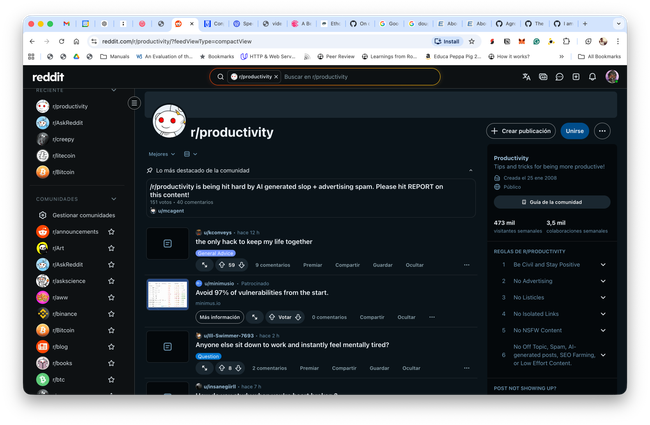Click the Reddit search input field
This screenshot has width=650, height=425.
[358, 76]
